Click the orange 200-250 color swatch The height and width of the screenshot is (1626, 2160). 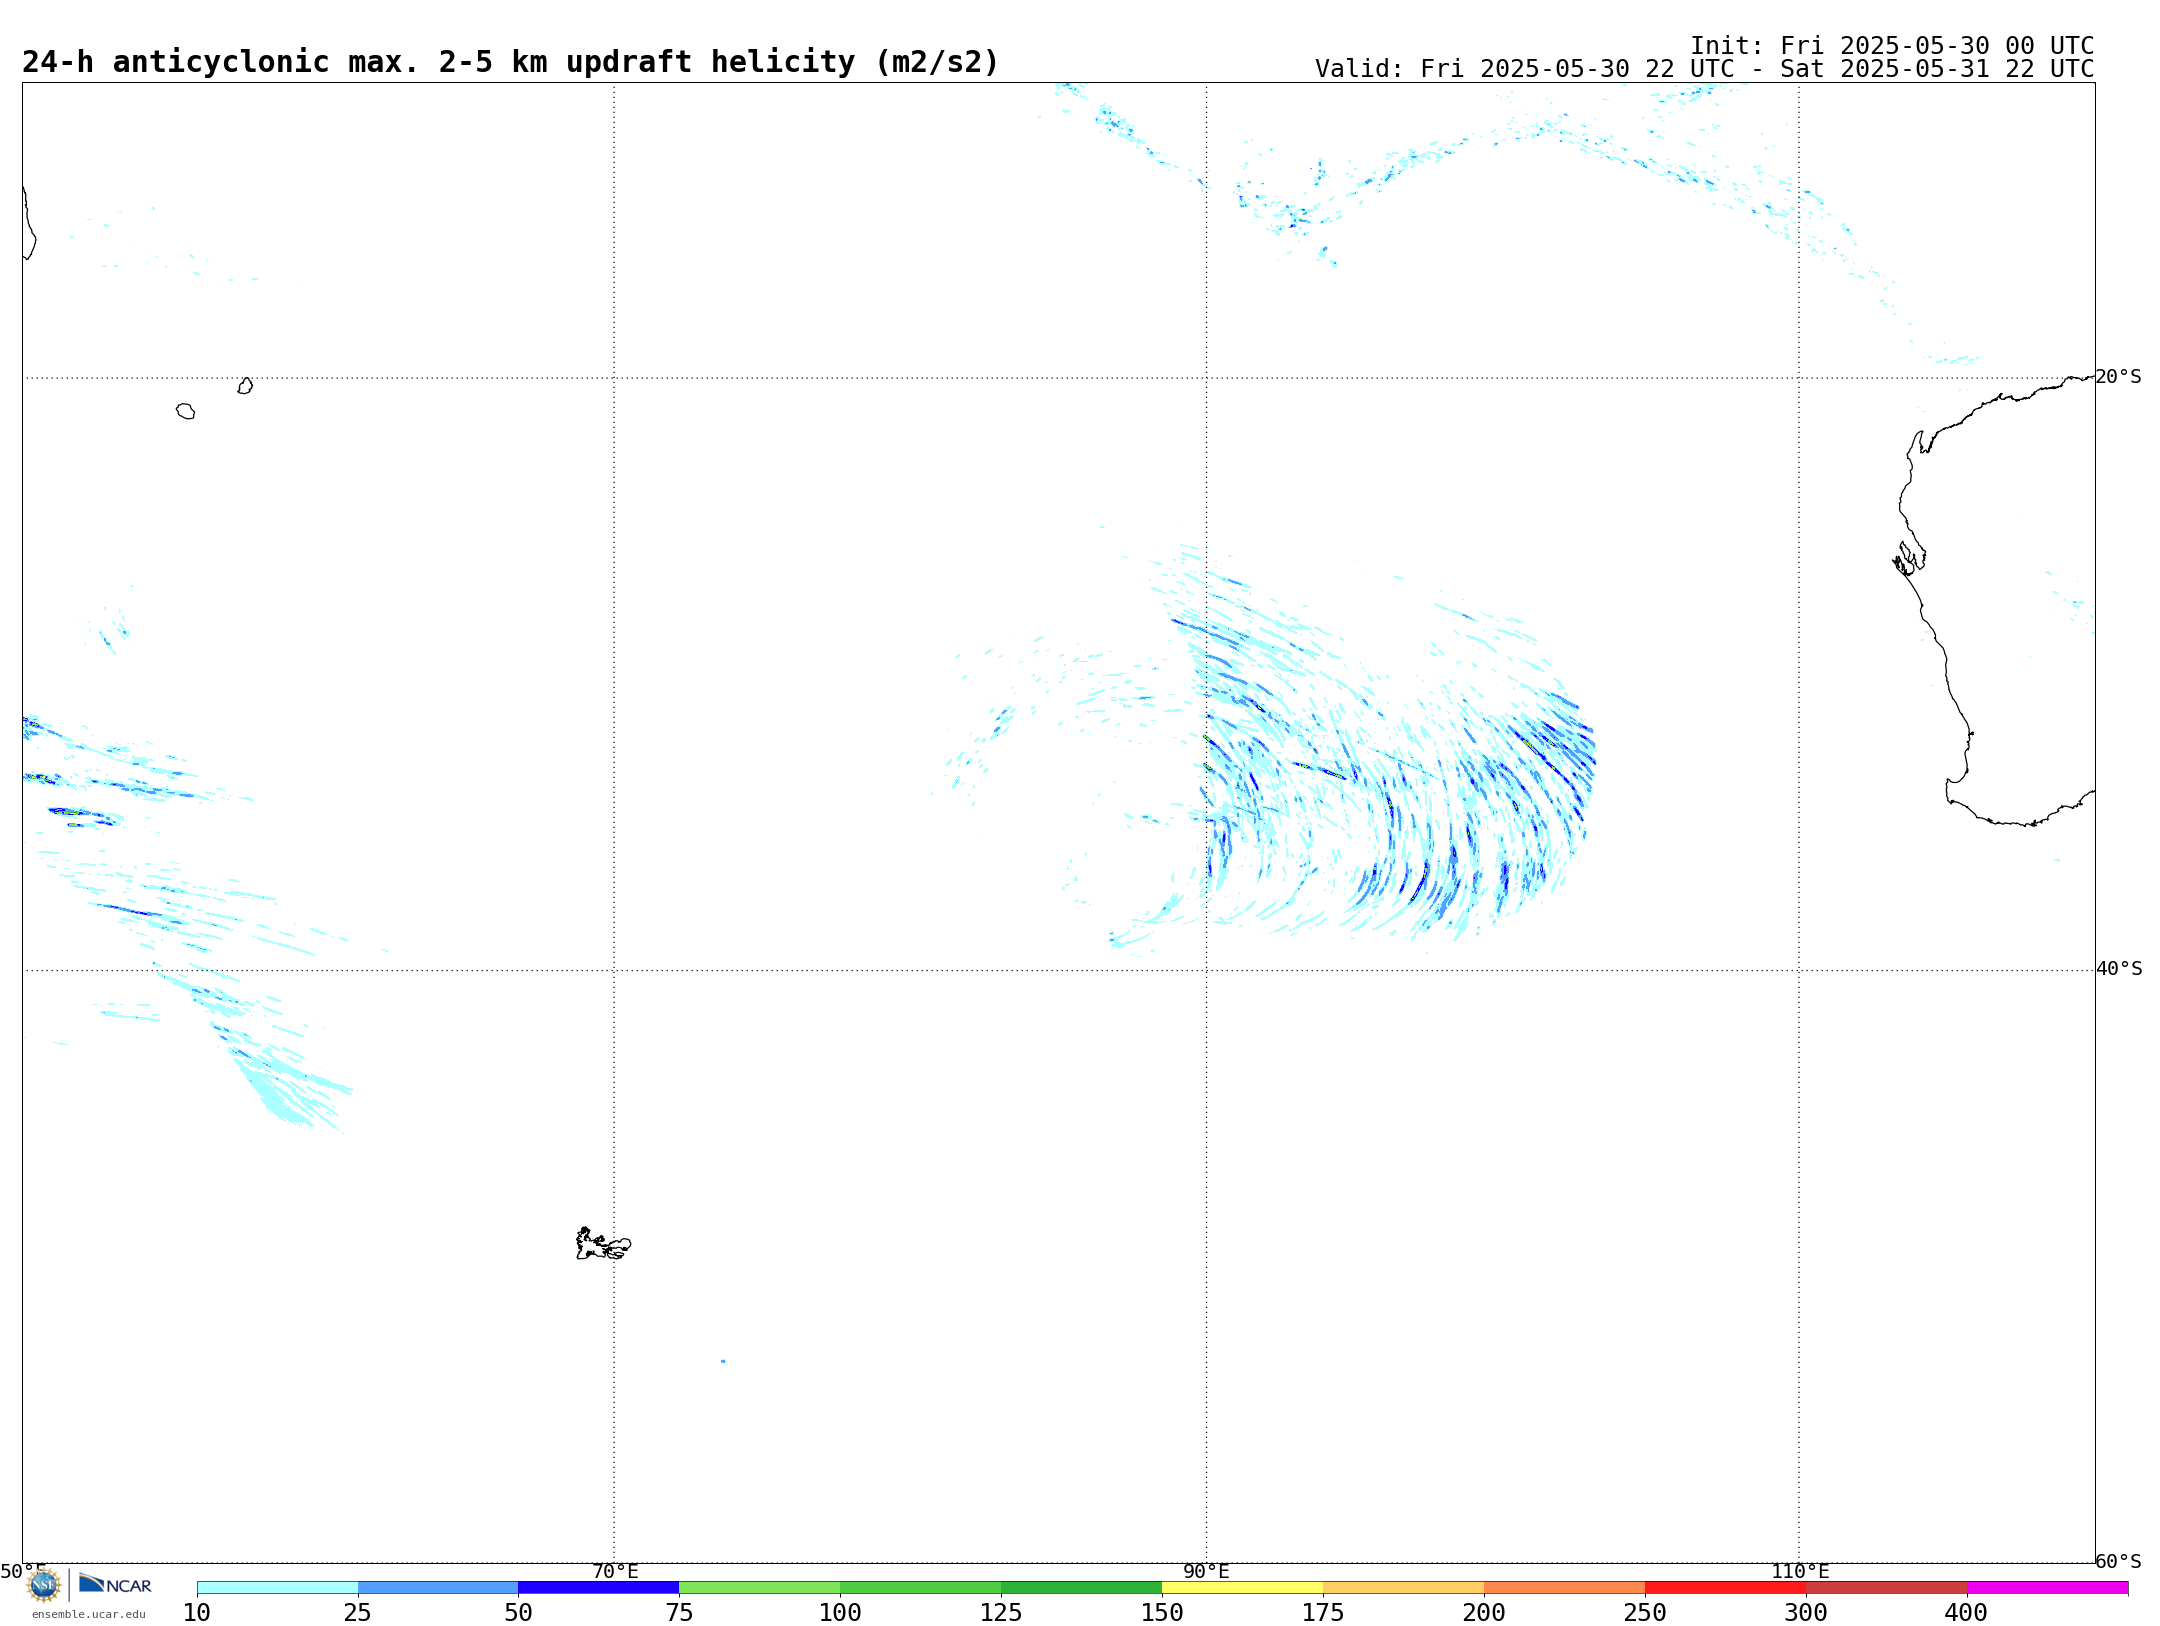(1565, 1587)
